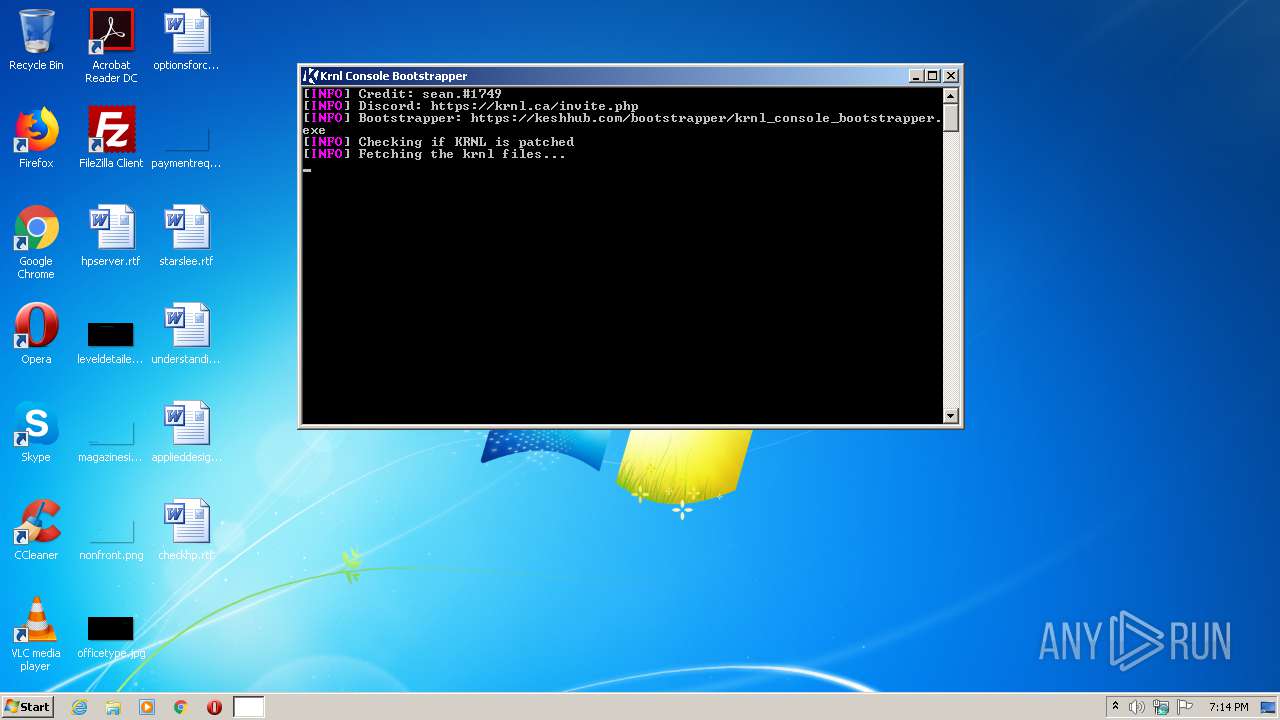Open the applieddesig document icon

tap(186, 432)
